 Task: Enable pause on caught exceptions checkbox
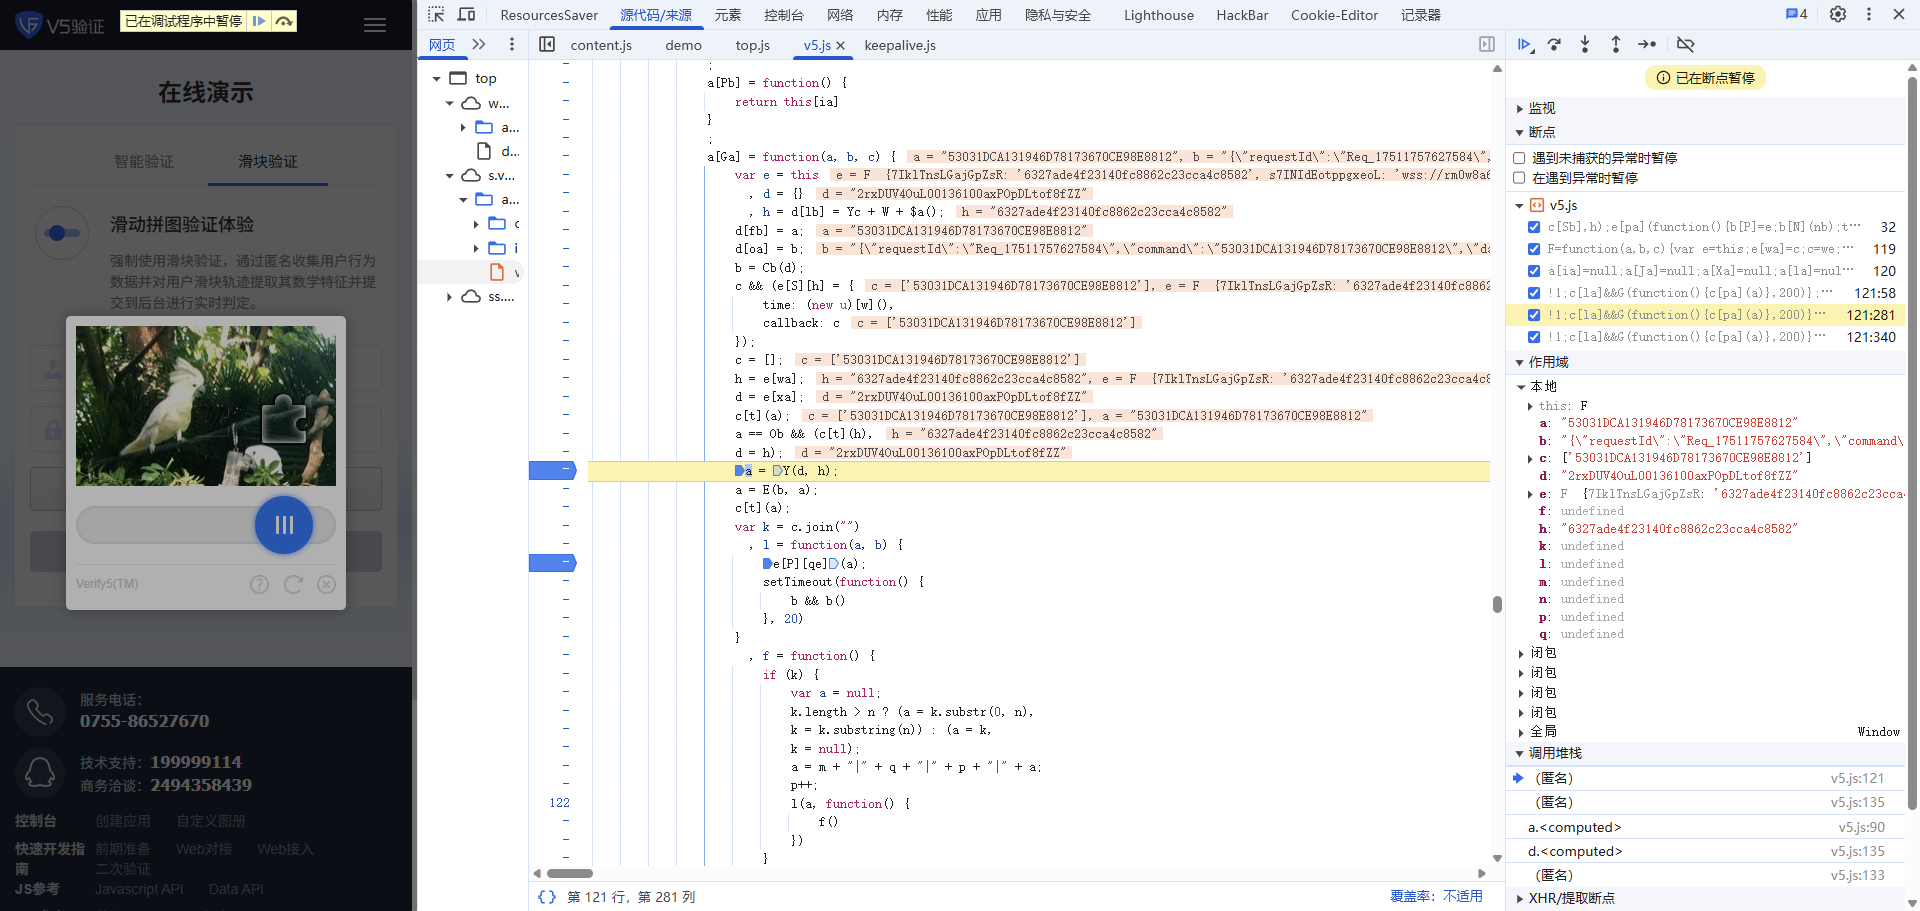1519,178
